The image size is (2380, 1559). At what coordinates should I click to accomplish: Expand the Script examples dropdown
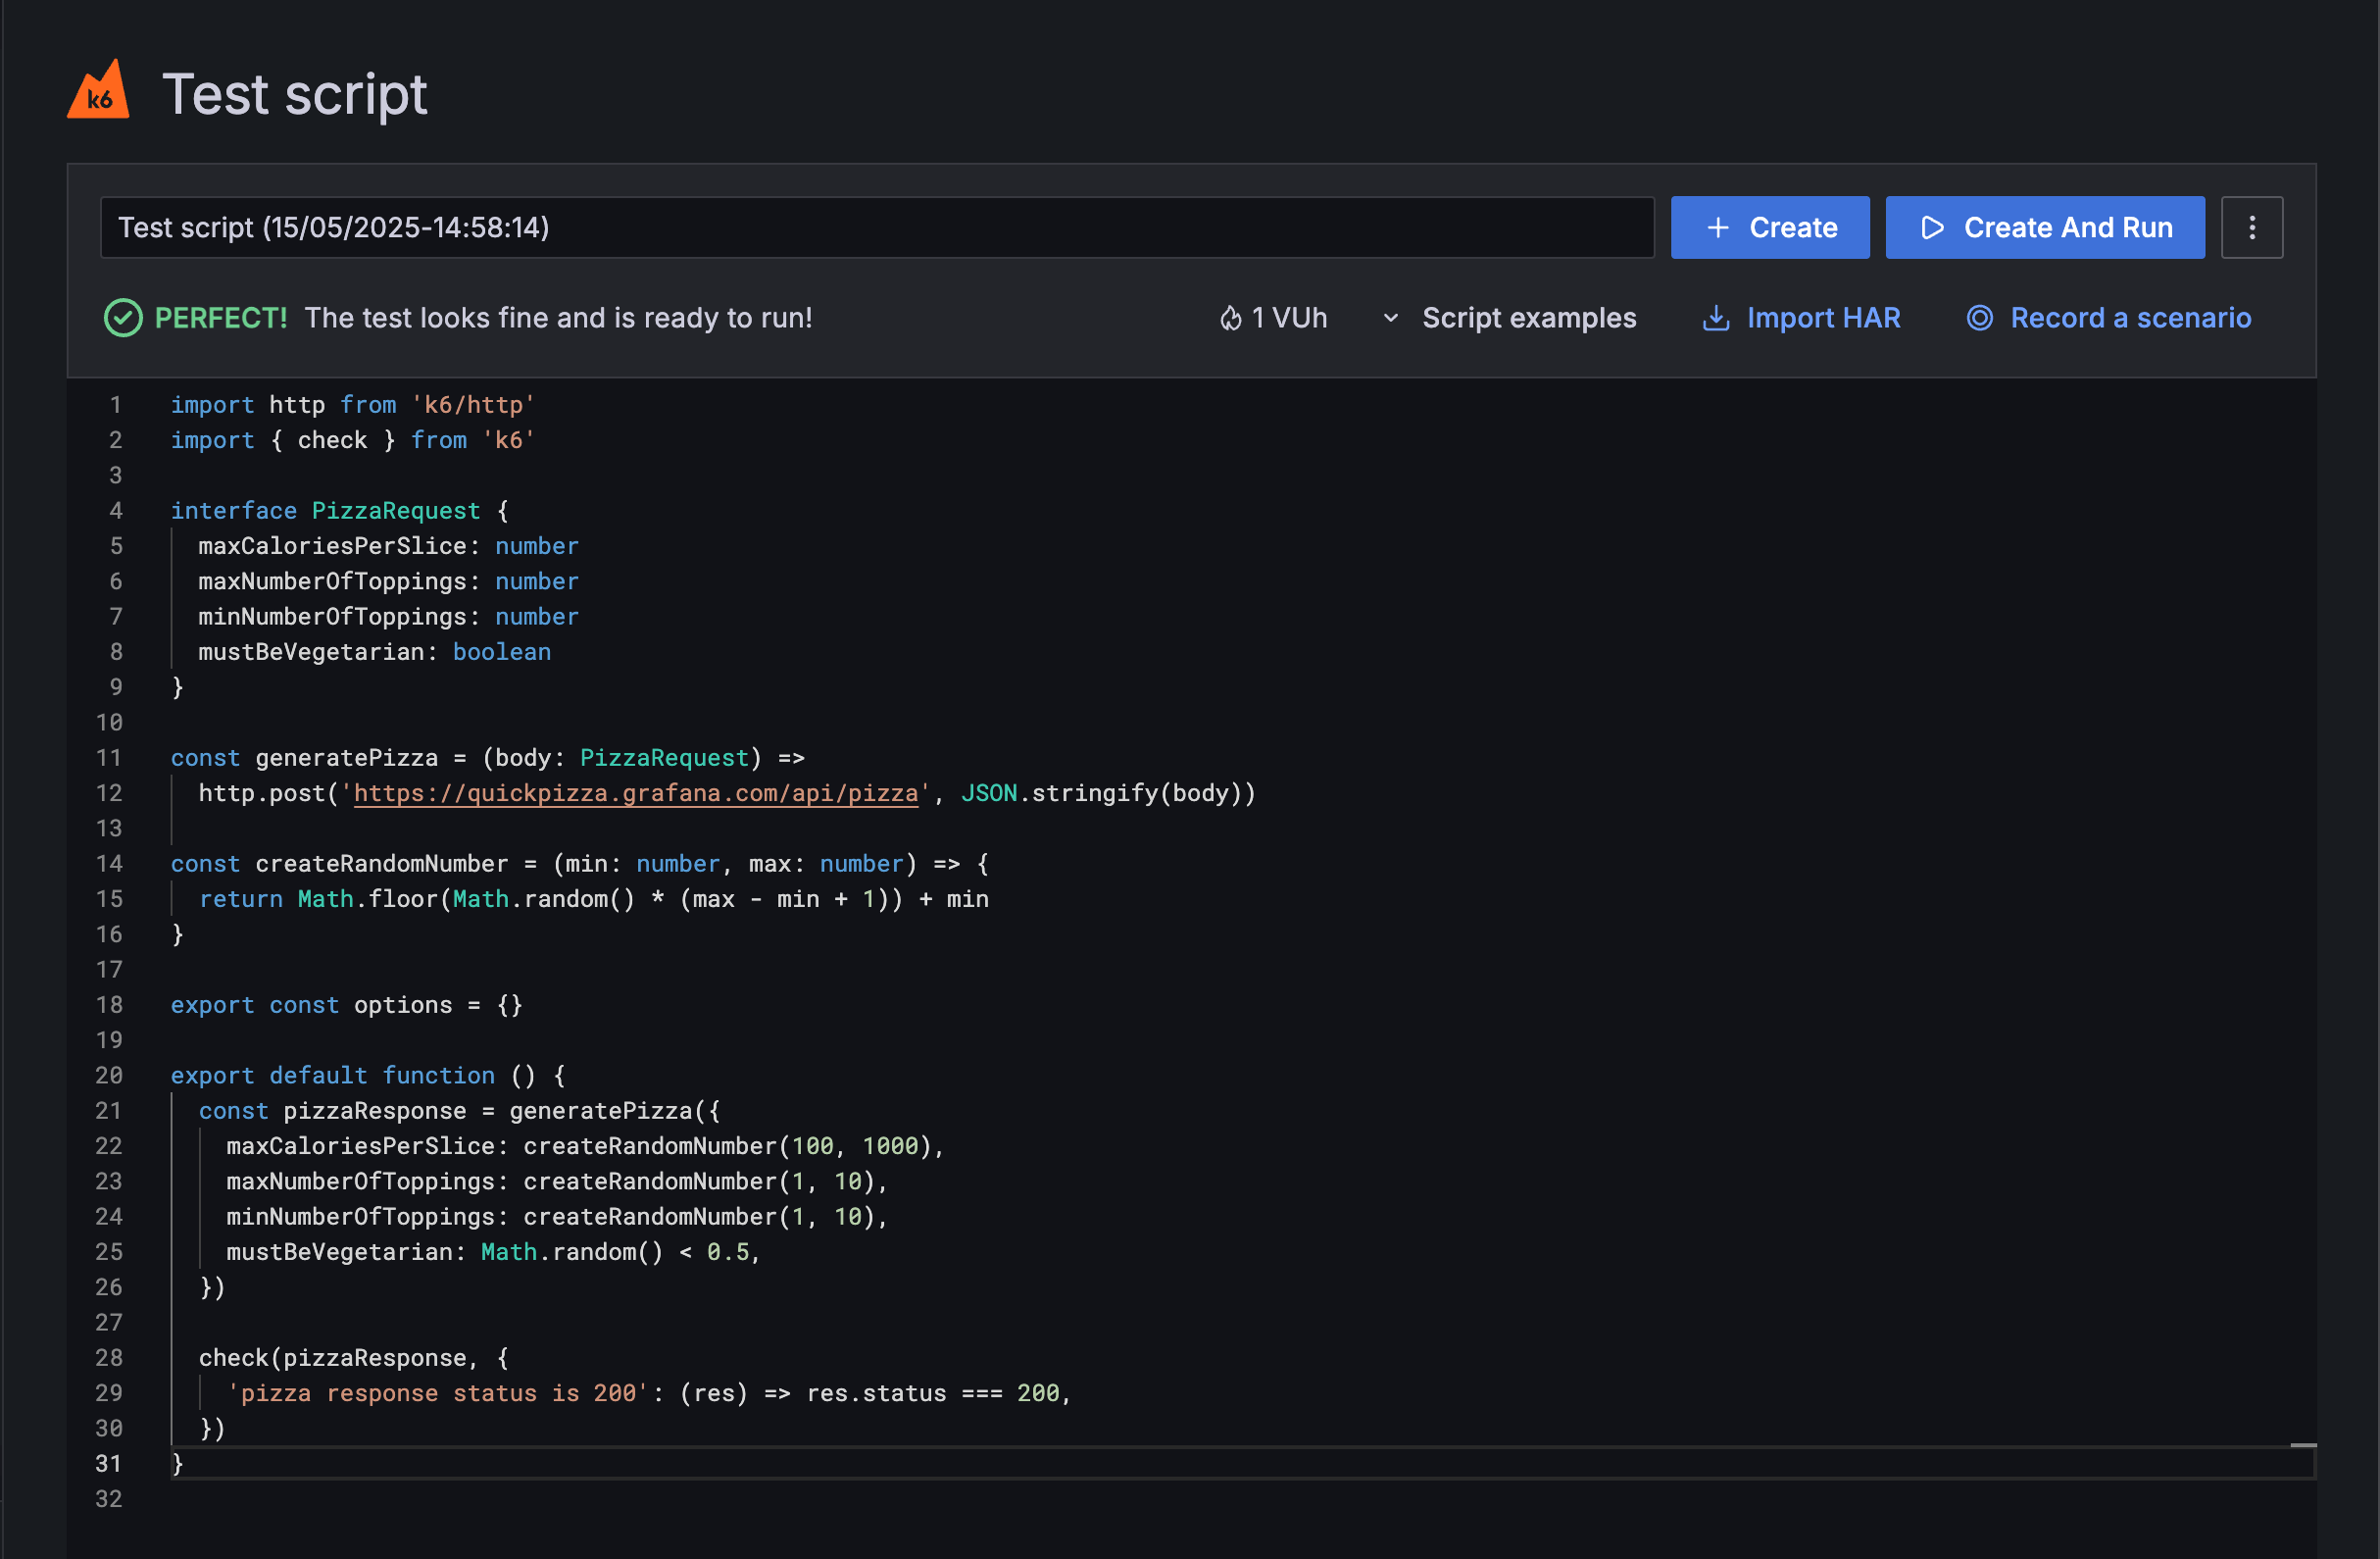[x=1528, y=318]
